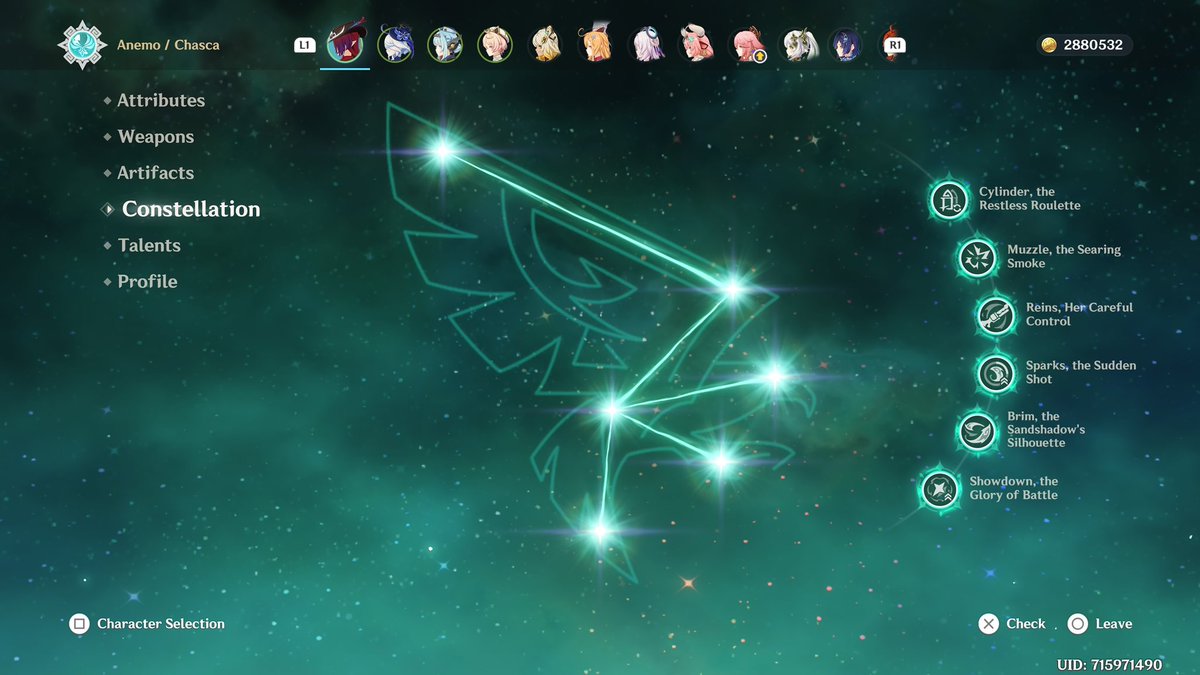Switch to the pink-haired horned character portrait
The width and height of the screenshot is (1200, 675).
695,44
